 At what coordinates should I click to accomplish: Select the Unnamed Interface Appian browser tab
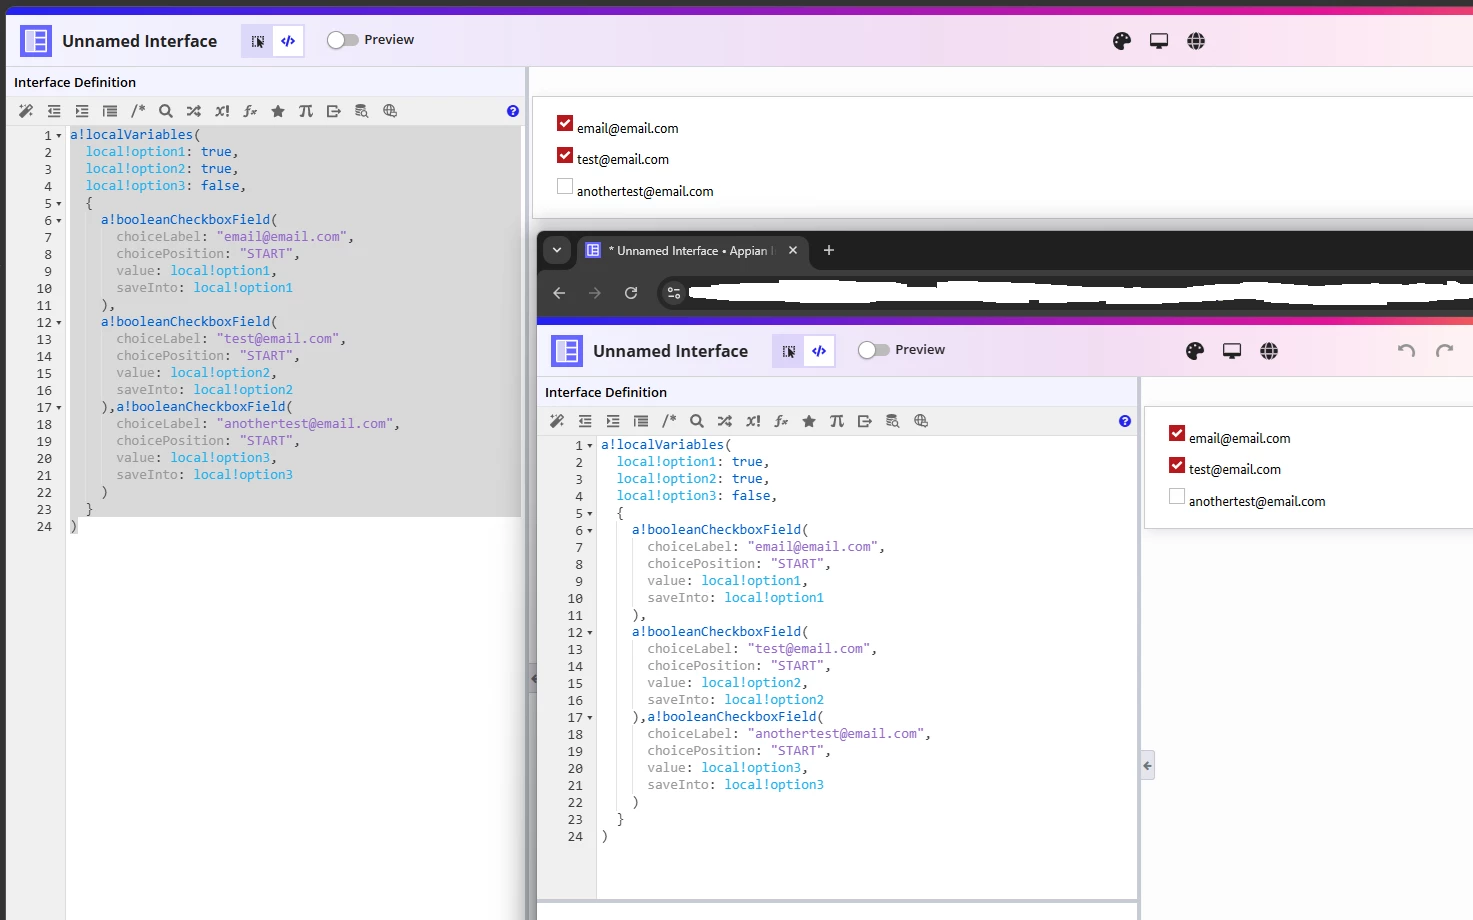692,250
